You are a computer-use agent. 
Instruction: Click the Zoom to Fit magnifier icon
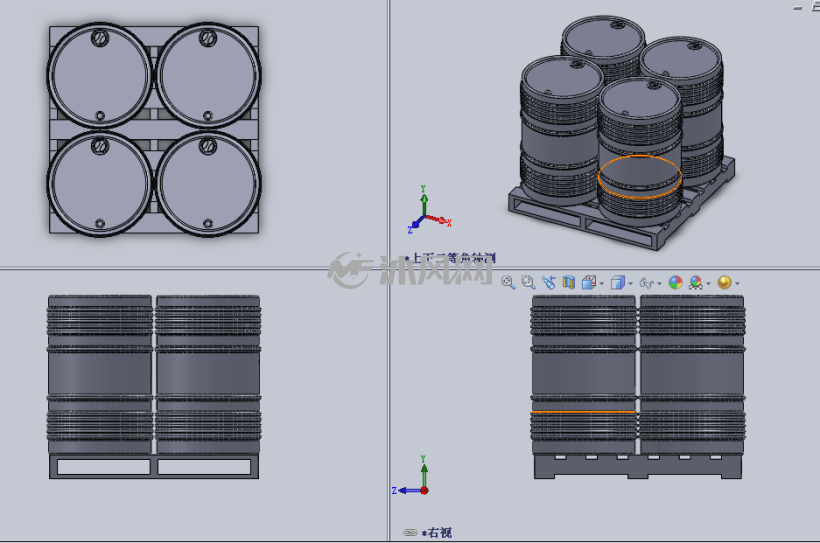pos(508,282)
